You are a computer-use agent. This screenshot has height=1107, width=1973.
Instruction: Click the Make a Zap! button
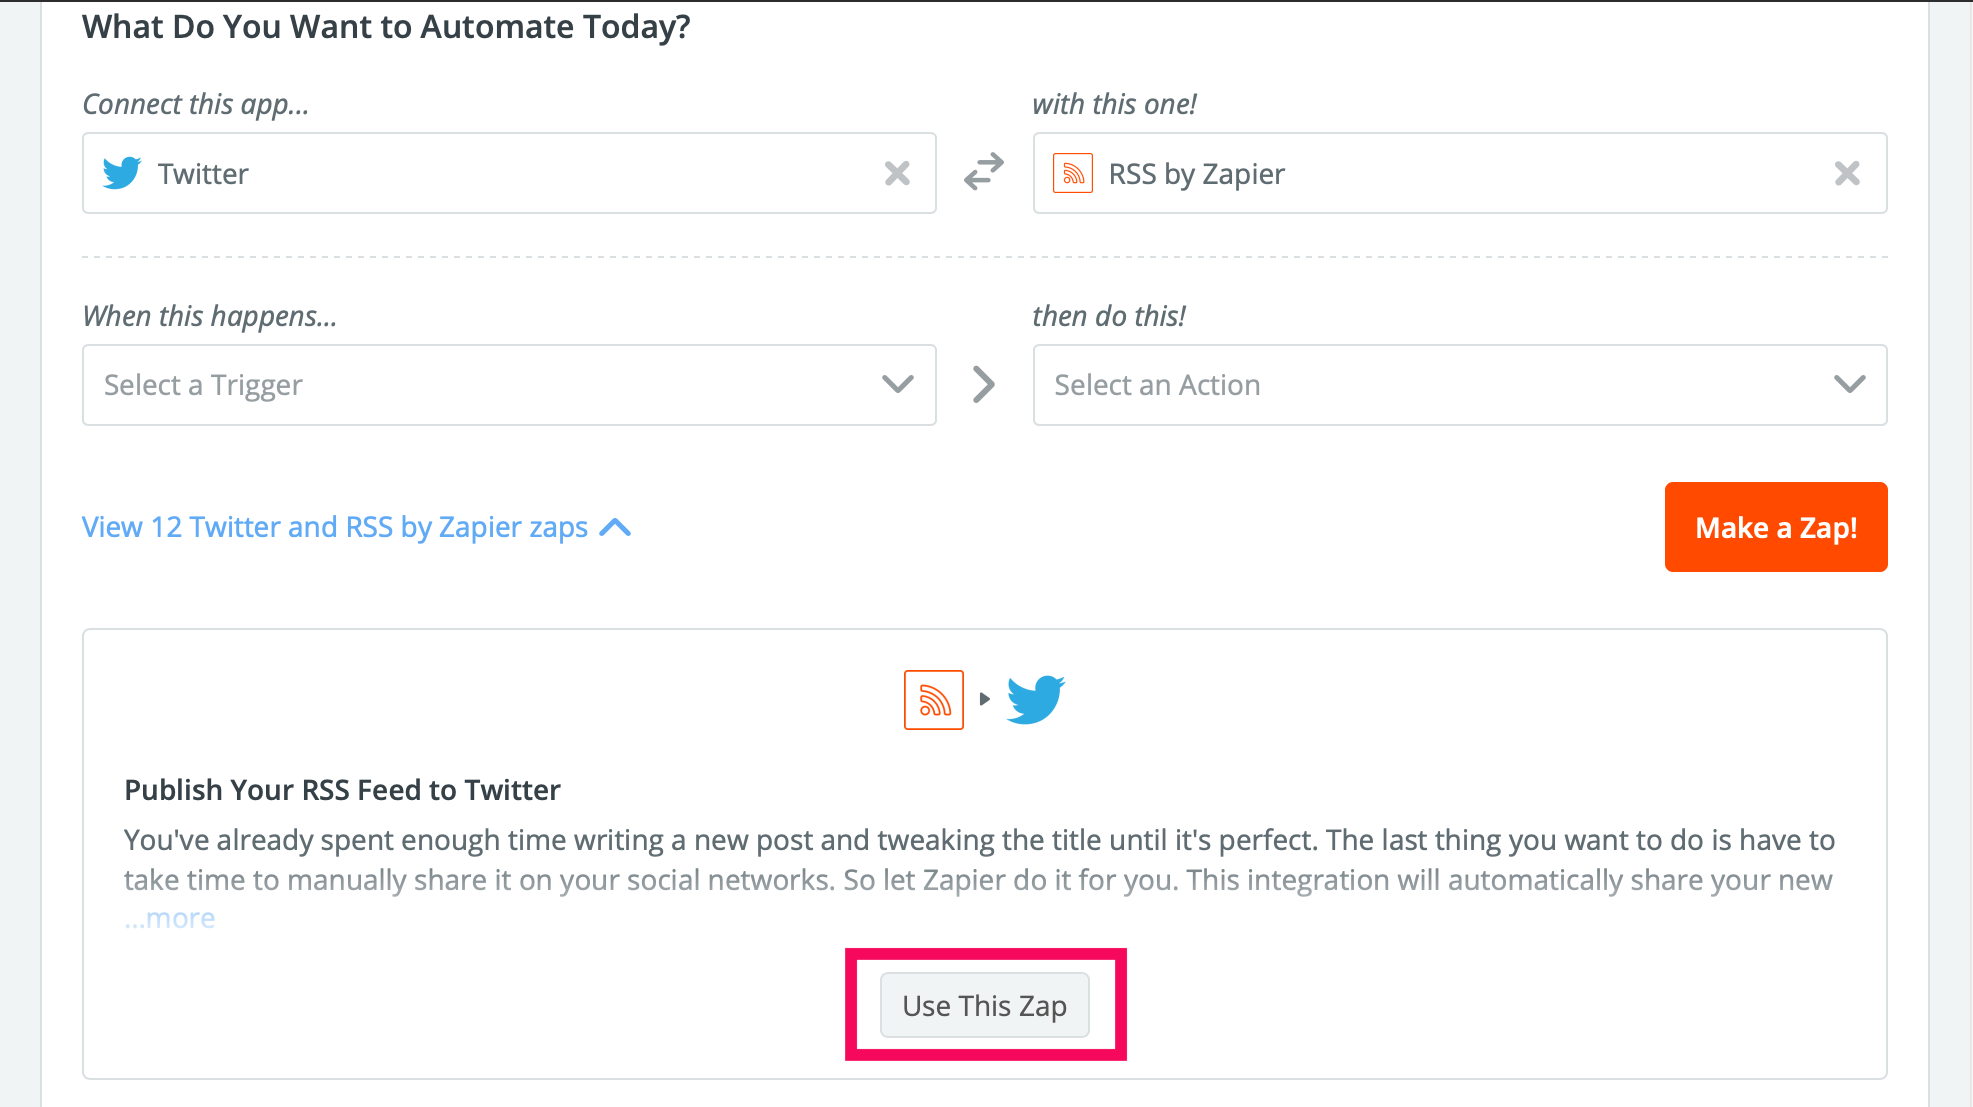point(1776,527)
